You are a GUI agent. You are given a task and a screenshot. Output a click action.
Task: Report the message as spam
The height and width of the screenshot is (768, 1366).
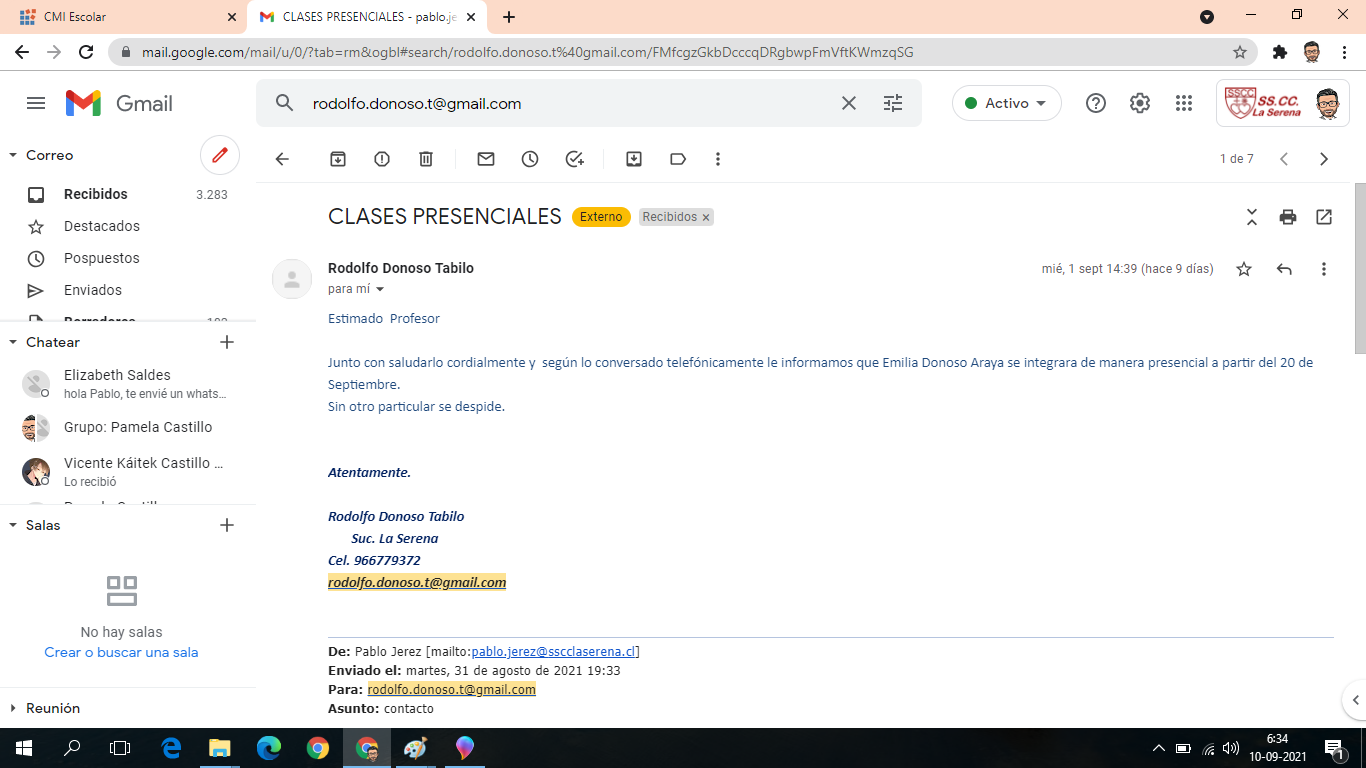tap(382, 159)
